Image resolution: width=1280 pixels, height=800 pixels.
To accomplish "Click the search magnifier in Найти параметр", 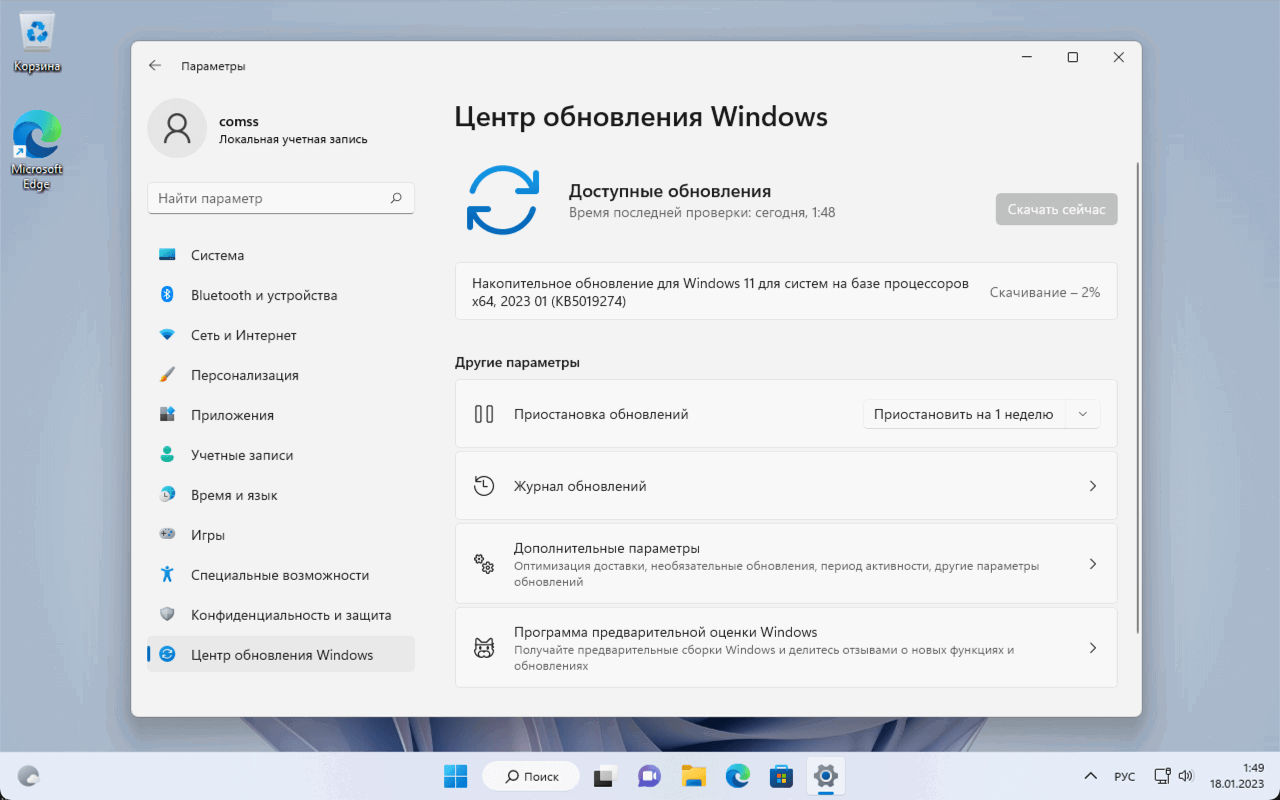I will (x=396, y=198).
